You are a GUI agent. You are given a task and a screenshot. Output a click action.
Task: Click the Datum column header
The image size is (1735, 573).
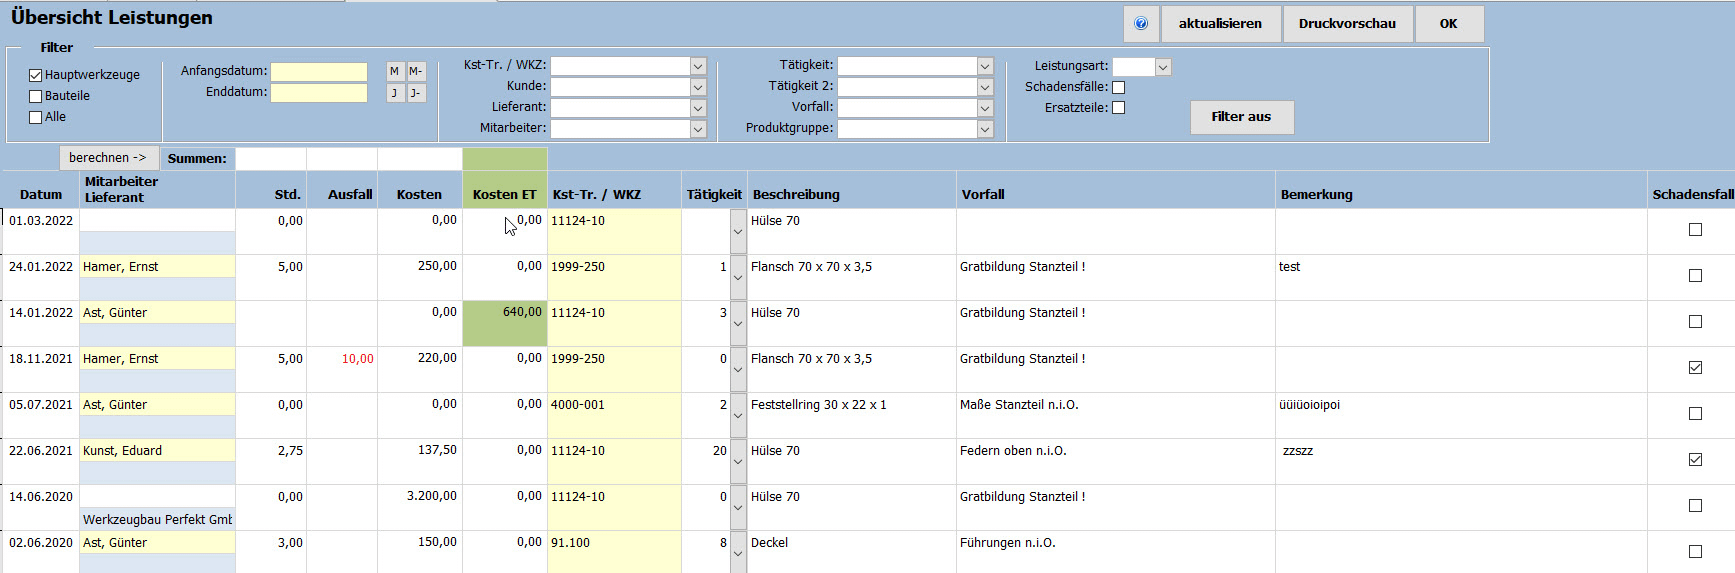[41, 194]
